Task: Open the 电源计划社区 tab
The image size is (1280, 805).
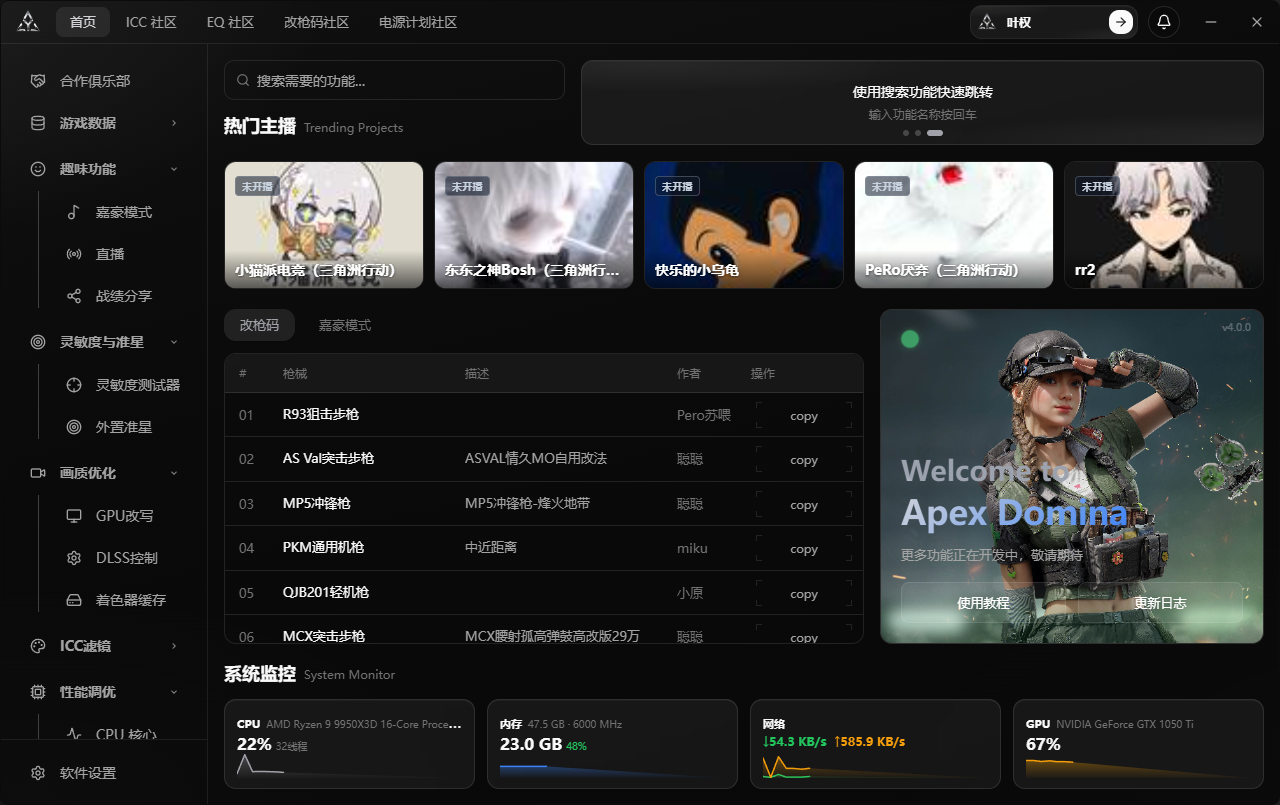Action: (x=418, y=22)
